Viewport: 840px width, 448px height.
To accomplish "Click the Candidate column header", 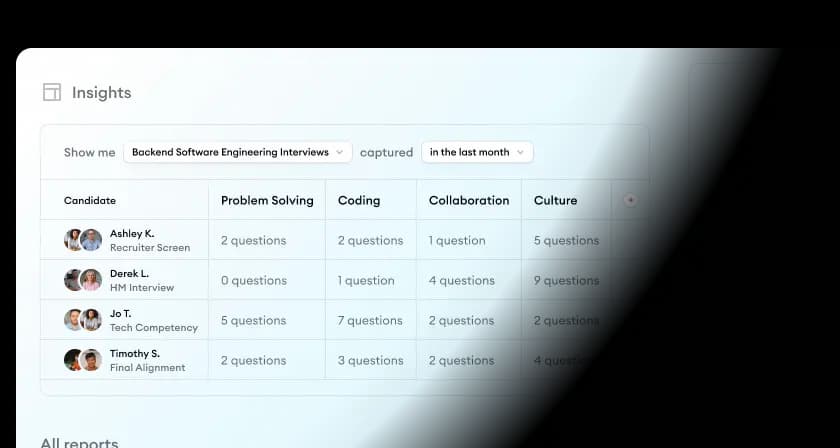I will pyautogui.click(x=90, y=200).
